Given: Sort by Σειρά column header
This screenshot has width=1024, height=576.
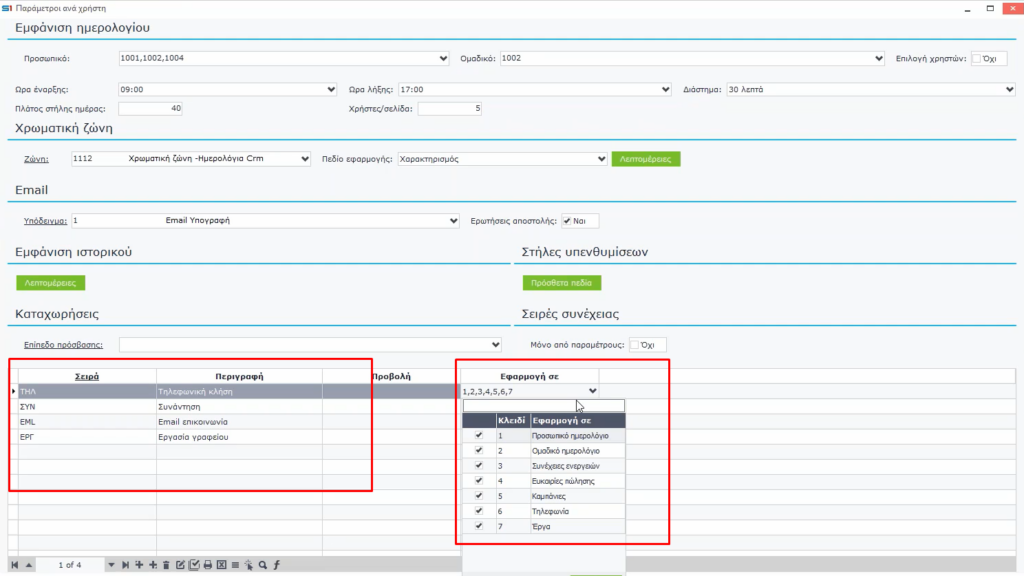Looking at the screenshot, I should click(87, 376).
